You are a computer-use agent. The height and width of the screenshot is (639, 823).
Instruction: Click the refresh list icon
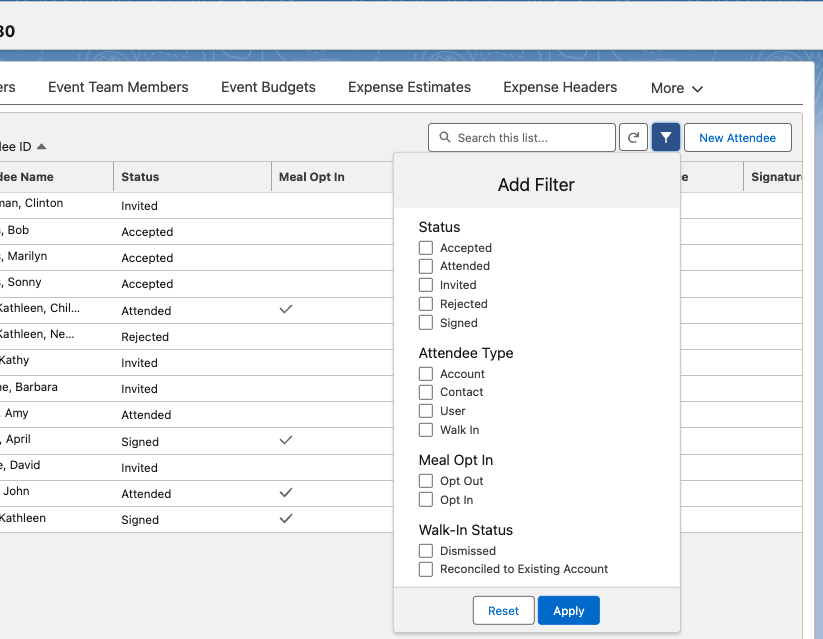tap(633, 138)
